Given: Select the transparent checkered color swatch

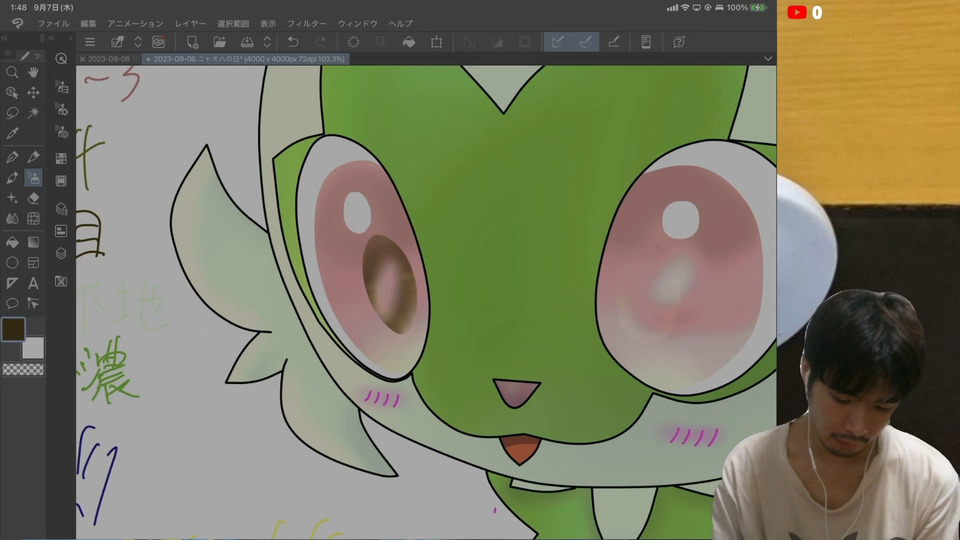Looking at the screenshot, I should [x=23, y=369].
